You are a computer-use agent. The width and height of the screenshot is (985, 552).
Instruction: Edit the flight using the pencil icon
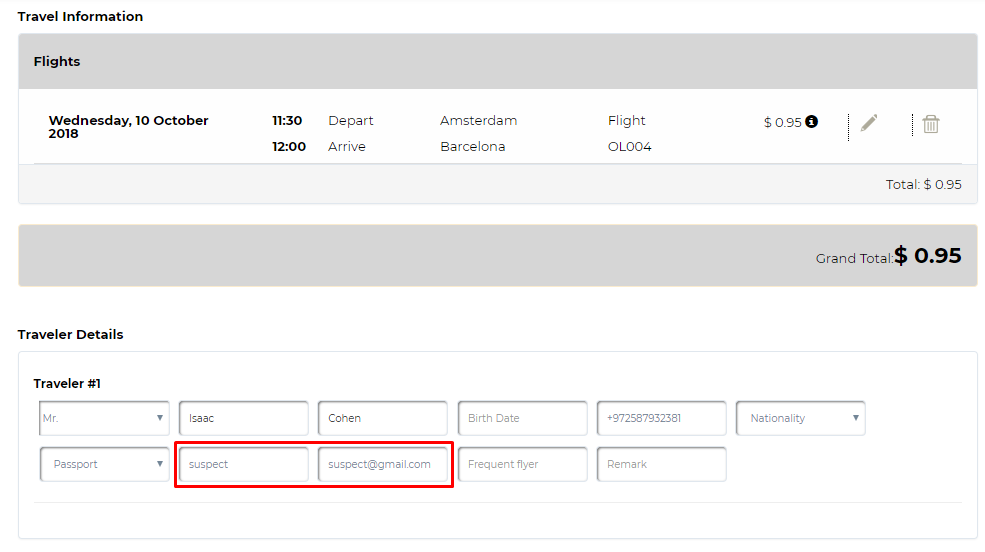(869, 122)
